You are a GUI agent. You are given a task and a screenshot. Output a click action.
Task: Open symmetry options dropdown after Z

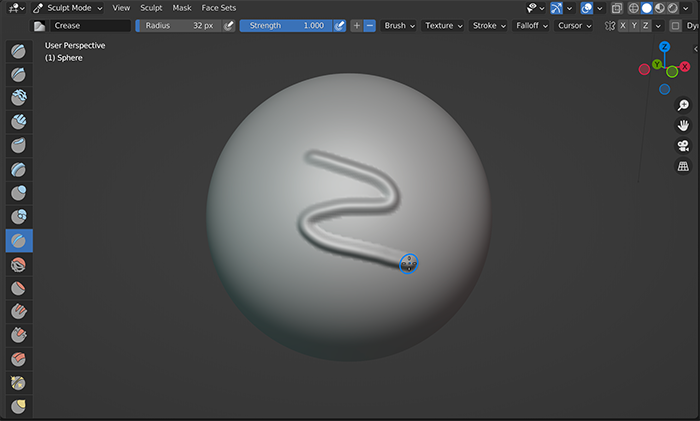point(658,26)
